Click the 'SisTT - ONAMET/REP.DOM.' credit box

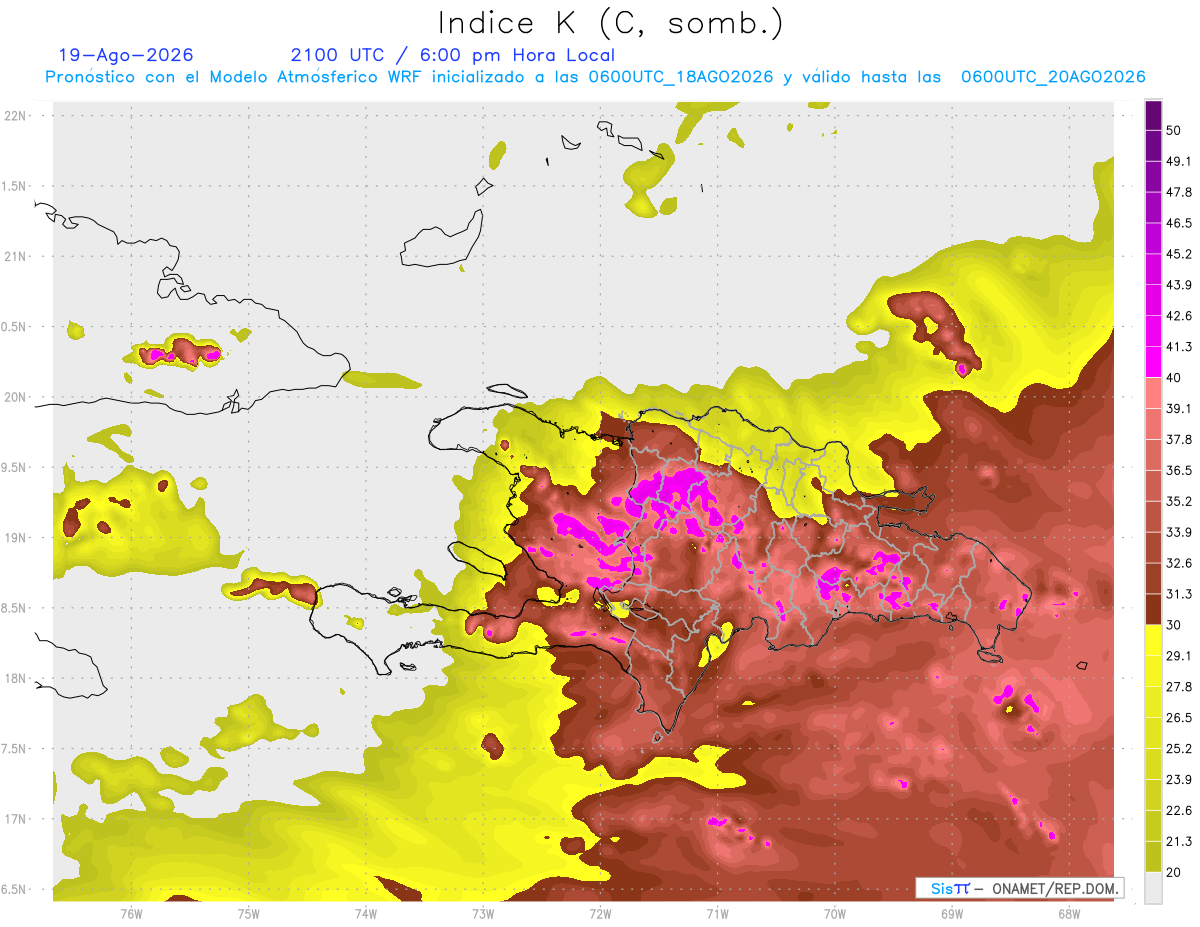pyautogui.click(x=1020, y=888)
